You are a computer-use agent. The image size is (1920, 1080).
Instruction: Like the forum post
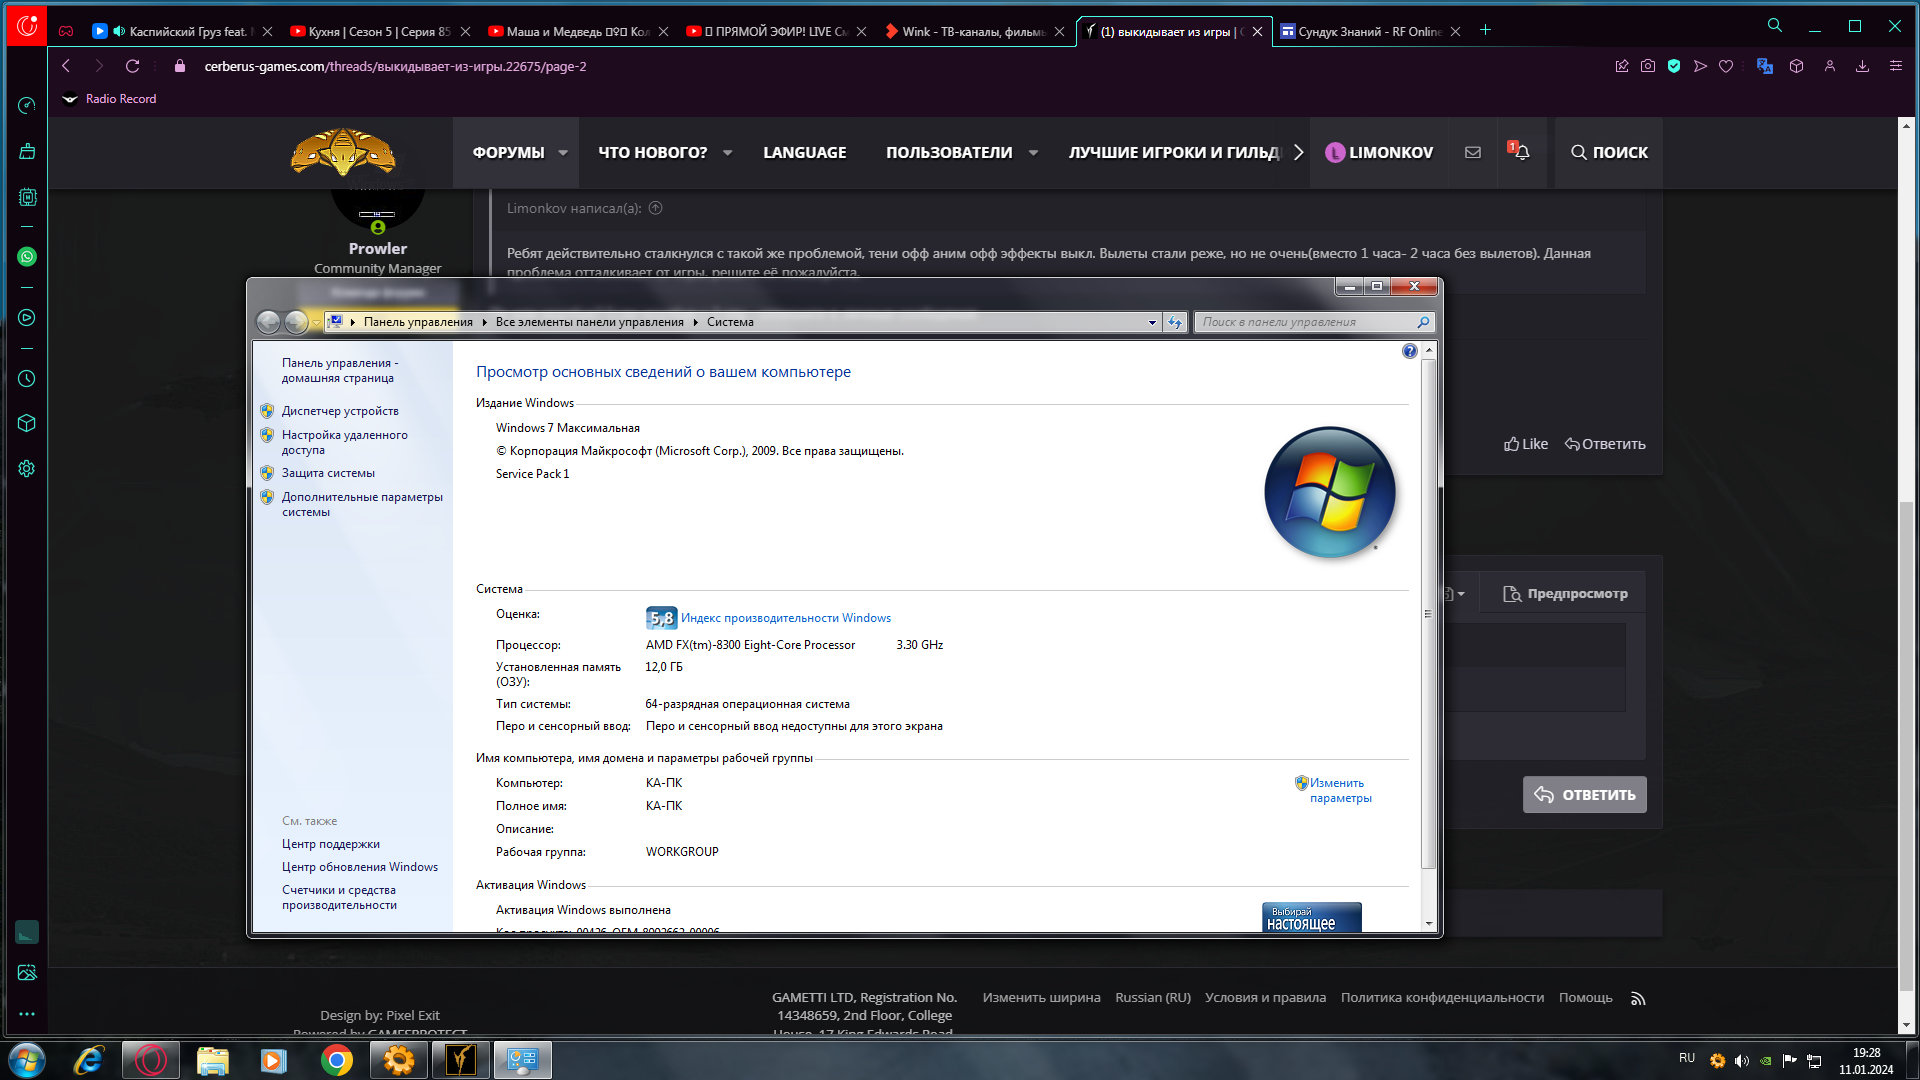tap(1525, 444)
